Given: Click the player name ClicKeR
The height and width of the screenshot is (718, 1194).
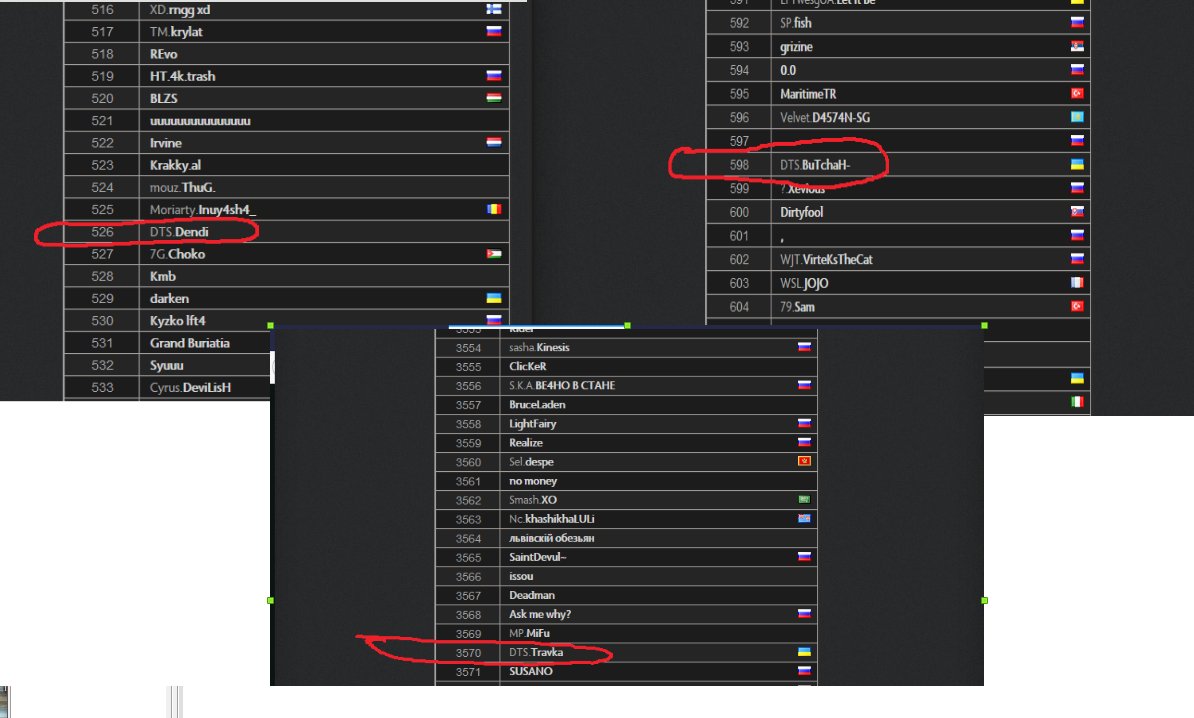Looking at the screenshot, I should point(528,366).
